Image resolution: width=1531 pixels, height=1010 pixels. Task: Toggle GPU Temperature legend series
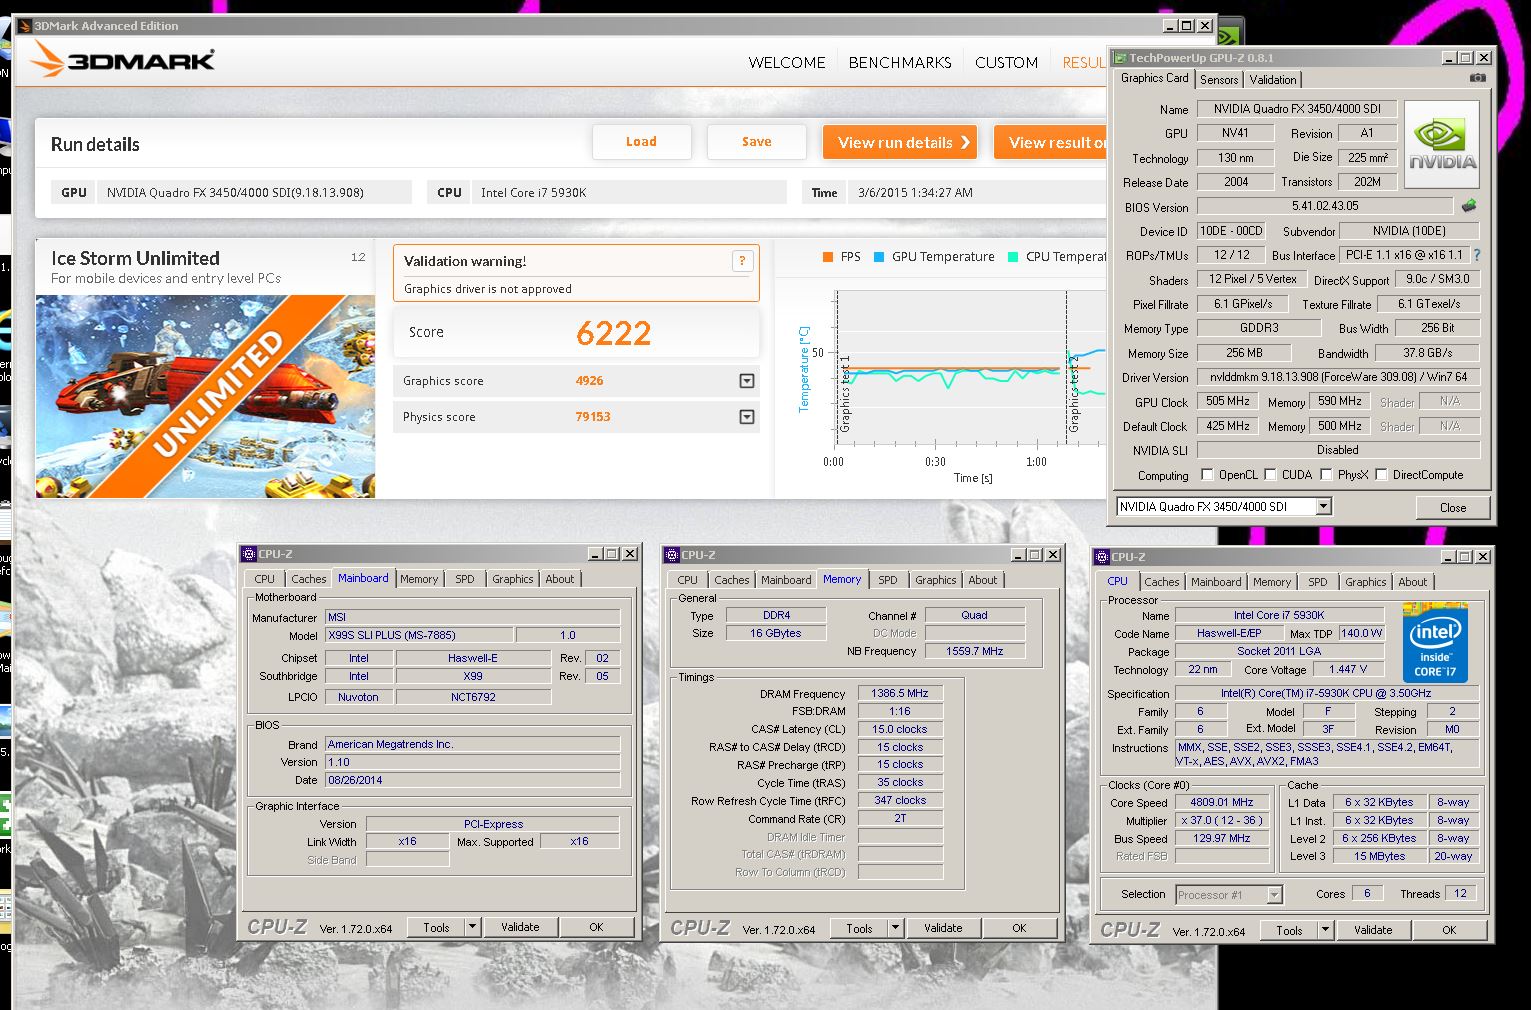(934, 257)
